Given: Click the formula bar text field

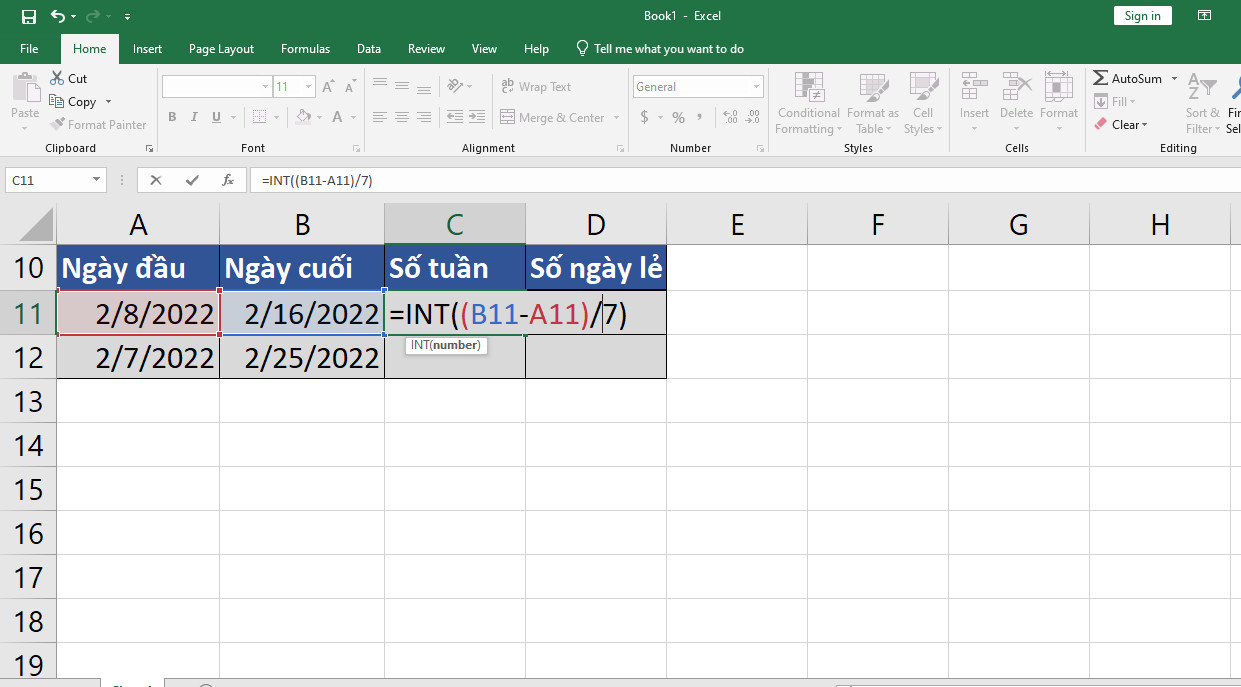Looking at the screenshot, I should pyautogui.click(x=745, y=180).
